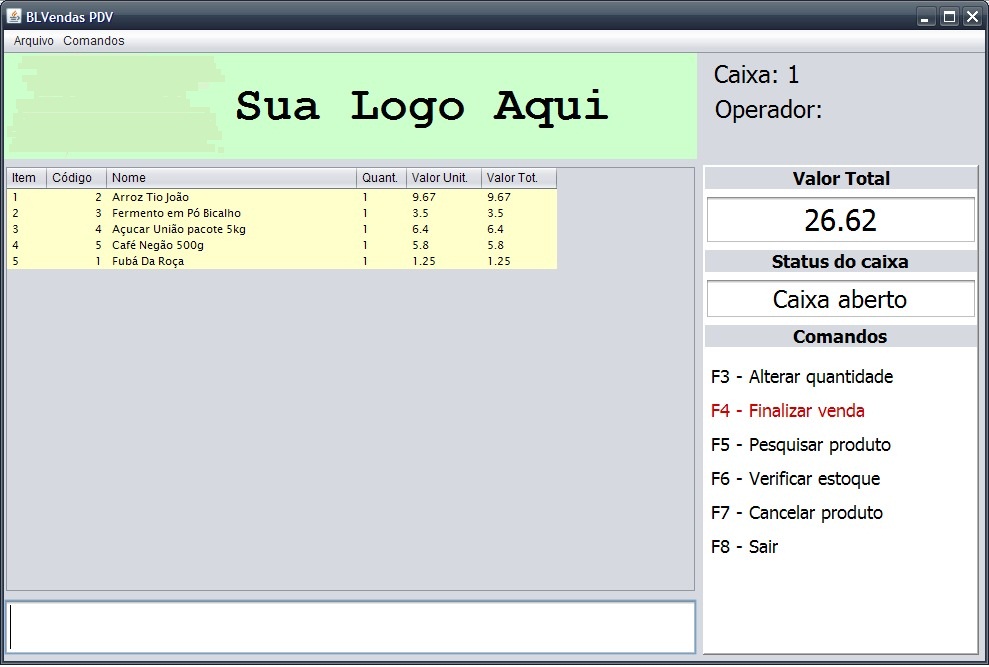
Task: Open the Comandos menu
Action: (x=93, y=40)
